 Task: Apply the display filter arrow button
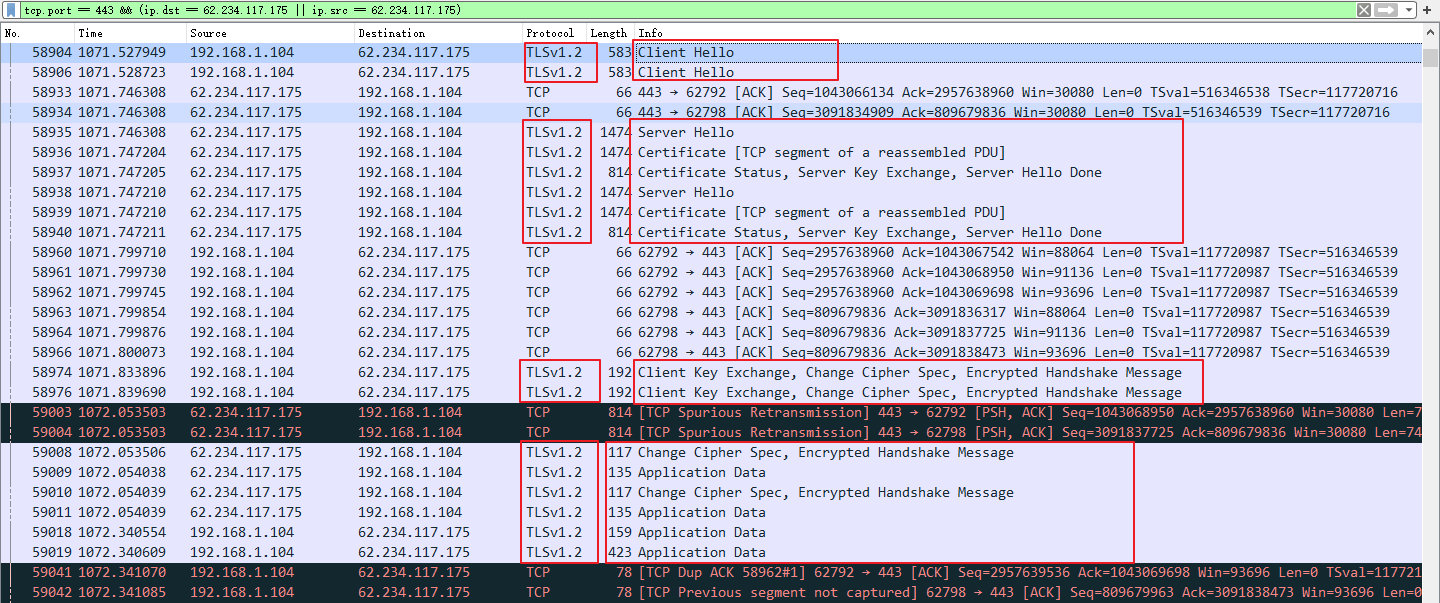[x=1385, y=10]
